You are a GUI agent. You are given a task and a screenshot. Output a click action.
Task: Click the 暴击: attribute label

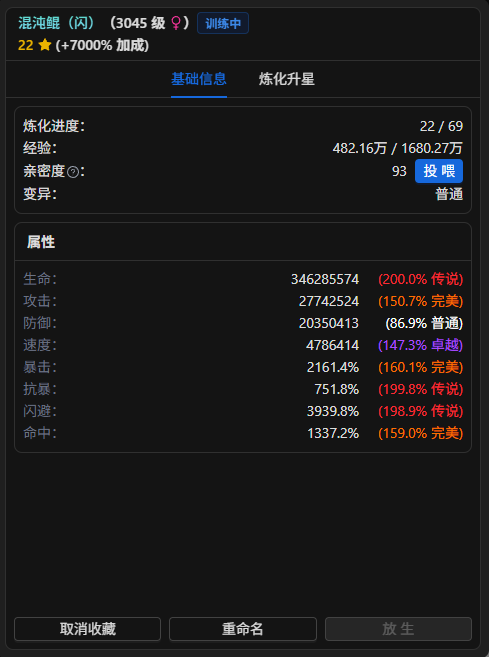pyautogui.click(x=40, y=367)
